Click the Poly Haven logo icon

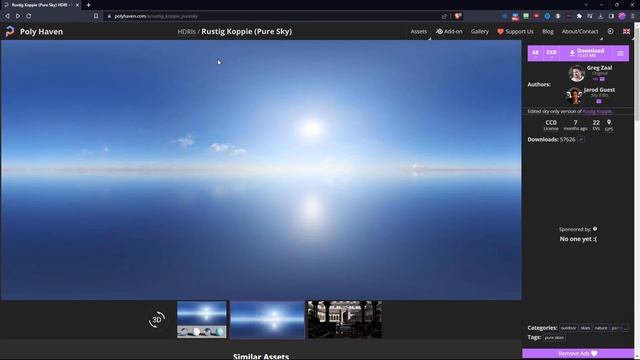point(10,31)
